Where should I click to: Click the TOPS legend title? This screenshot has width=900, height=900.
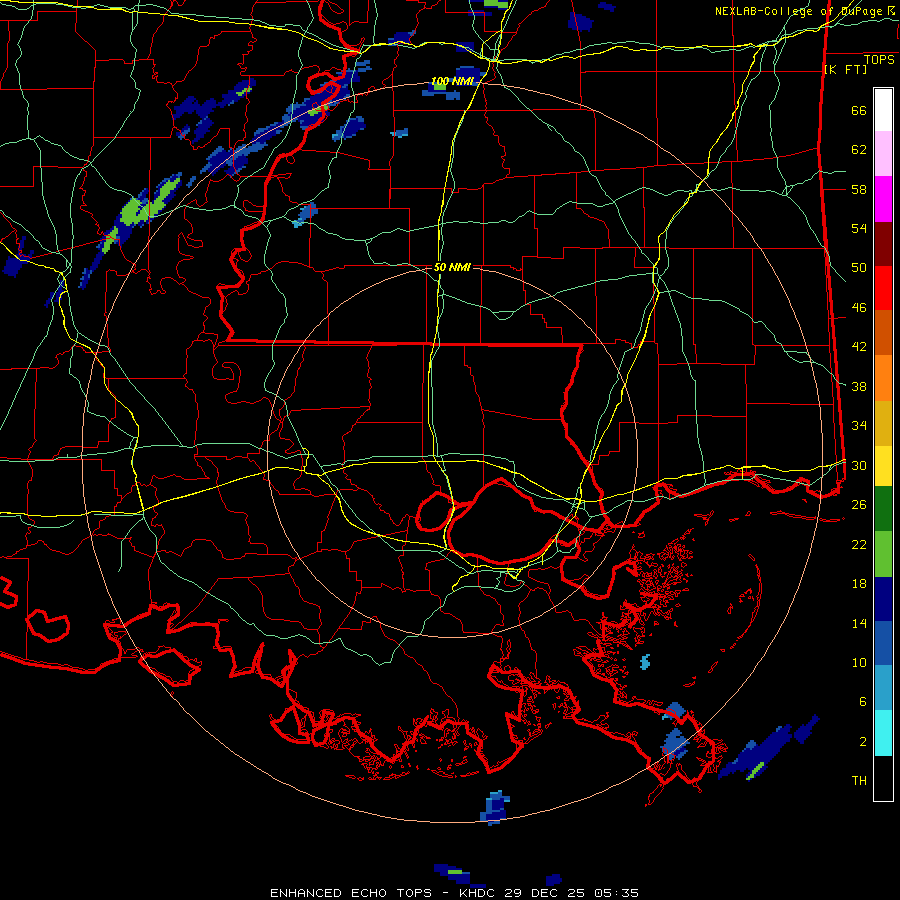click(x=879, y=60)
